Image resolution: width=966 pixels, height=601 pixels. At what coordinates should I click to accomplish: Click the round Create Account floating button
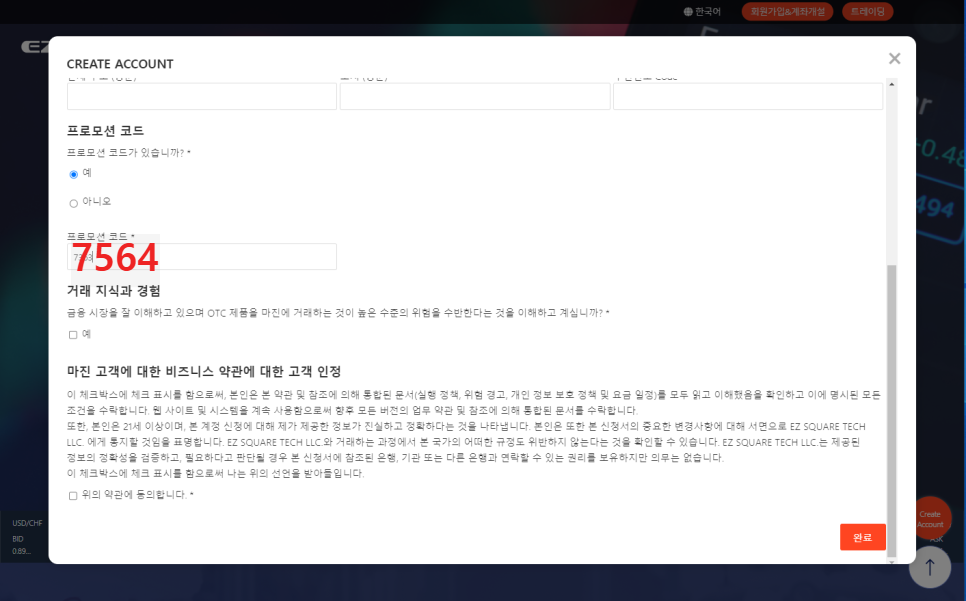tap(930, 519)
